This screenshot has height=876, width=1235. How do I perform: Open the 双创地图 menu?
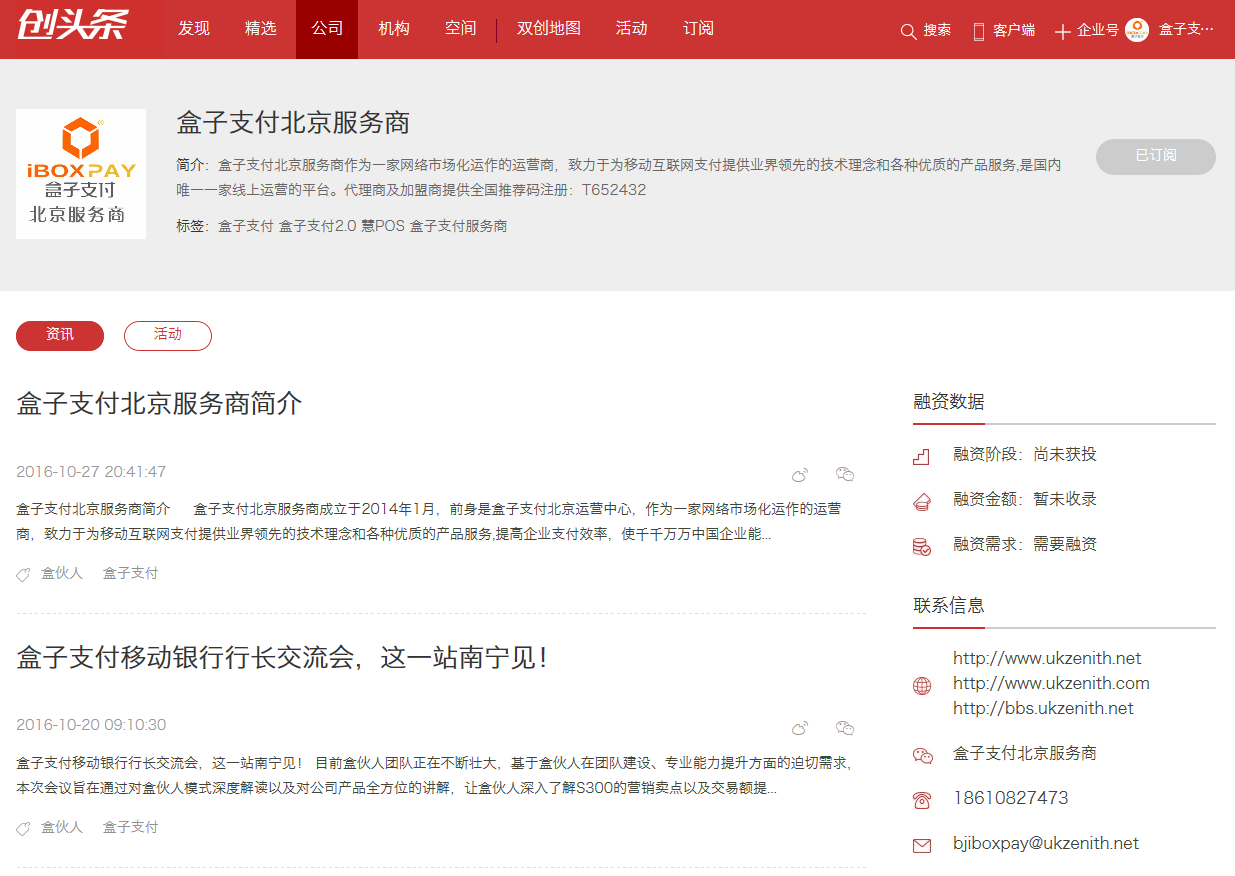point(549,29)
